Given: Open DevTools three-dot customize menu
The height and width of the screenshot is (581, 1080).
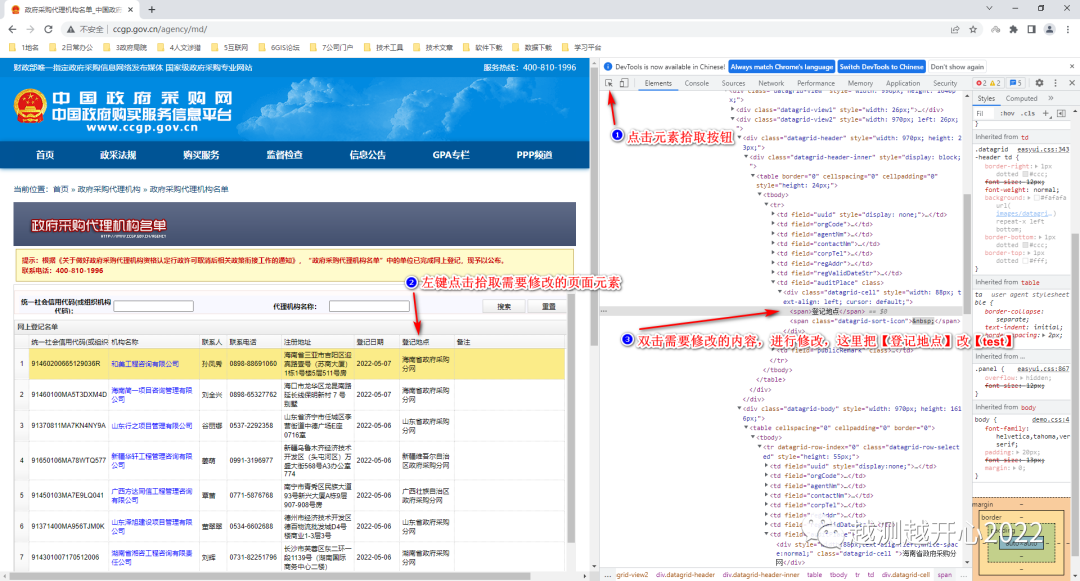Looking at the screenshot, I should [1056, 83].
